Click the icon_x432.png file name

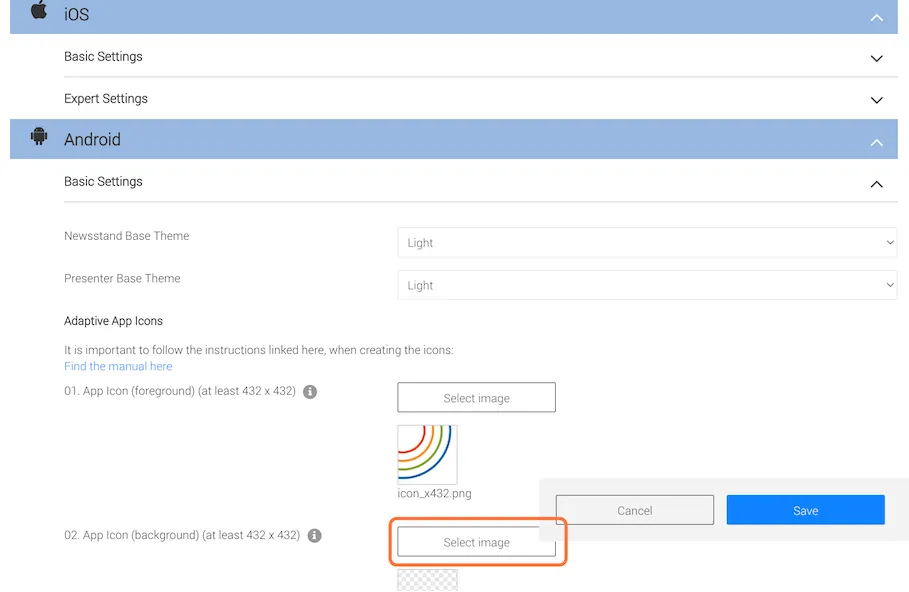tap(434, 493)
